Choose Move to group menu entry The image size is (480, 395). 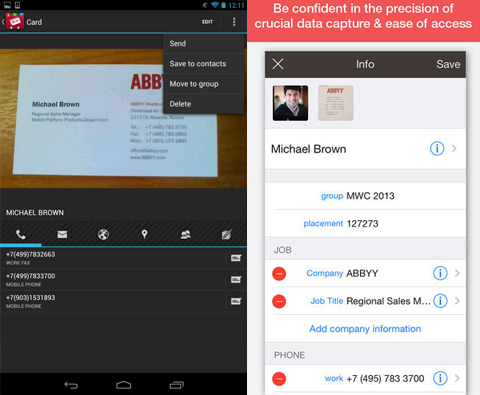204,84
